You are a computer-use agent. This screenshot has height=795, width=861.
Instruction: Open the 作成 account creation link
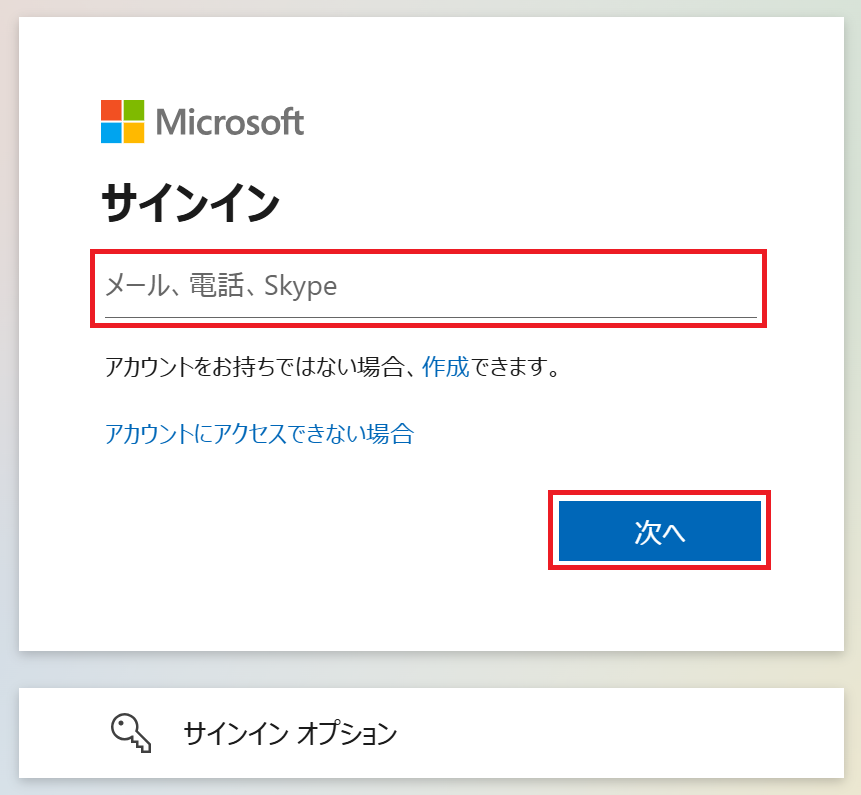point(445,367)
